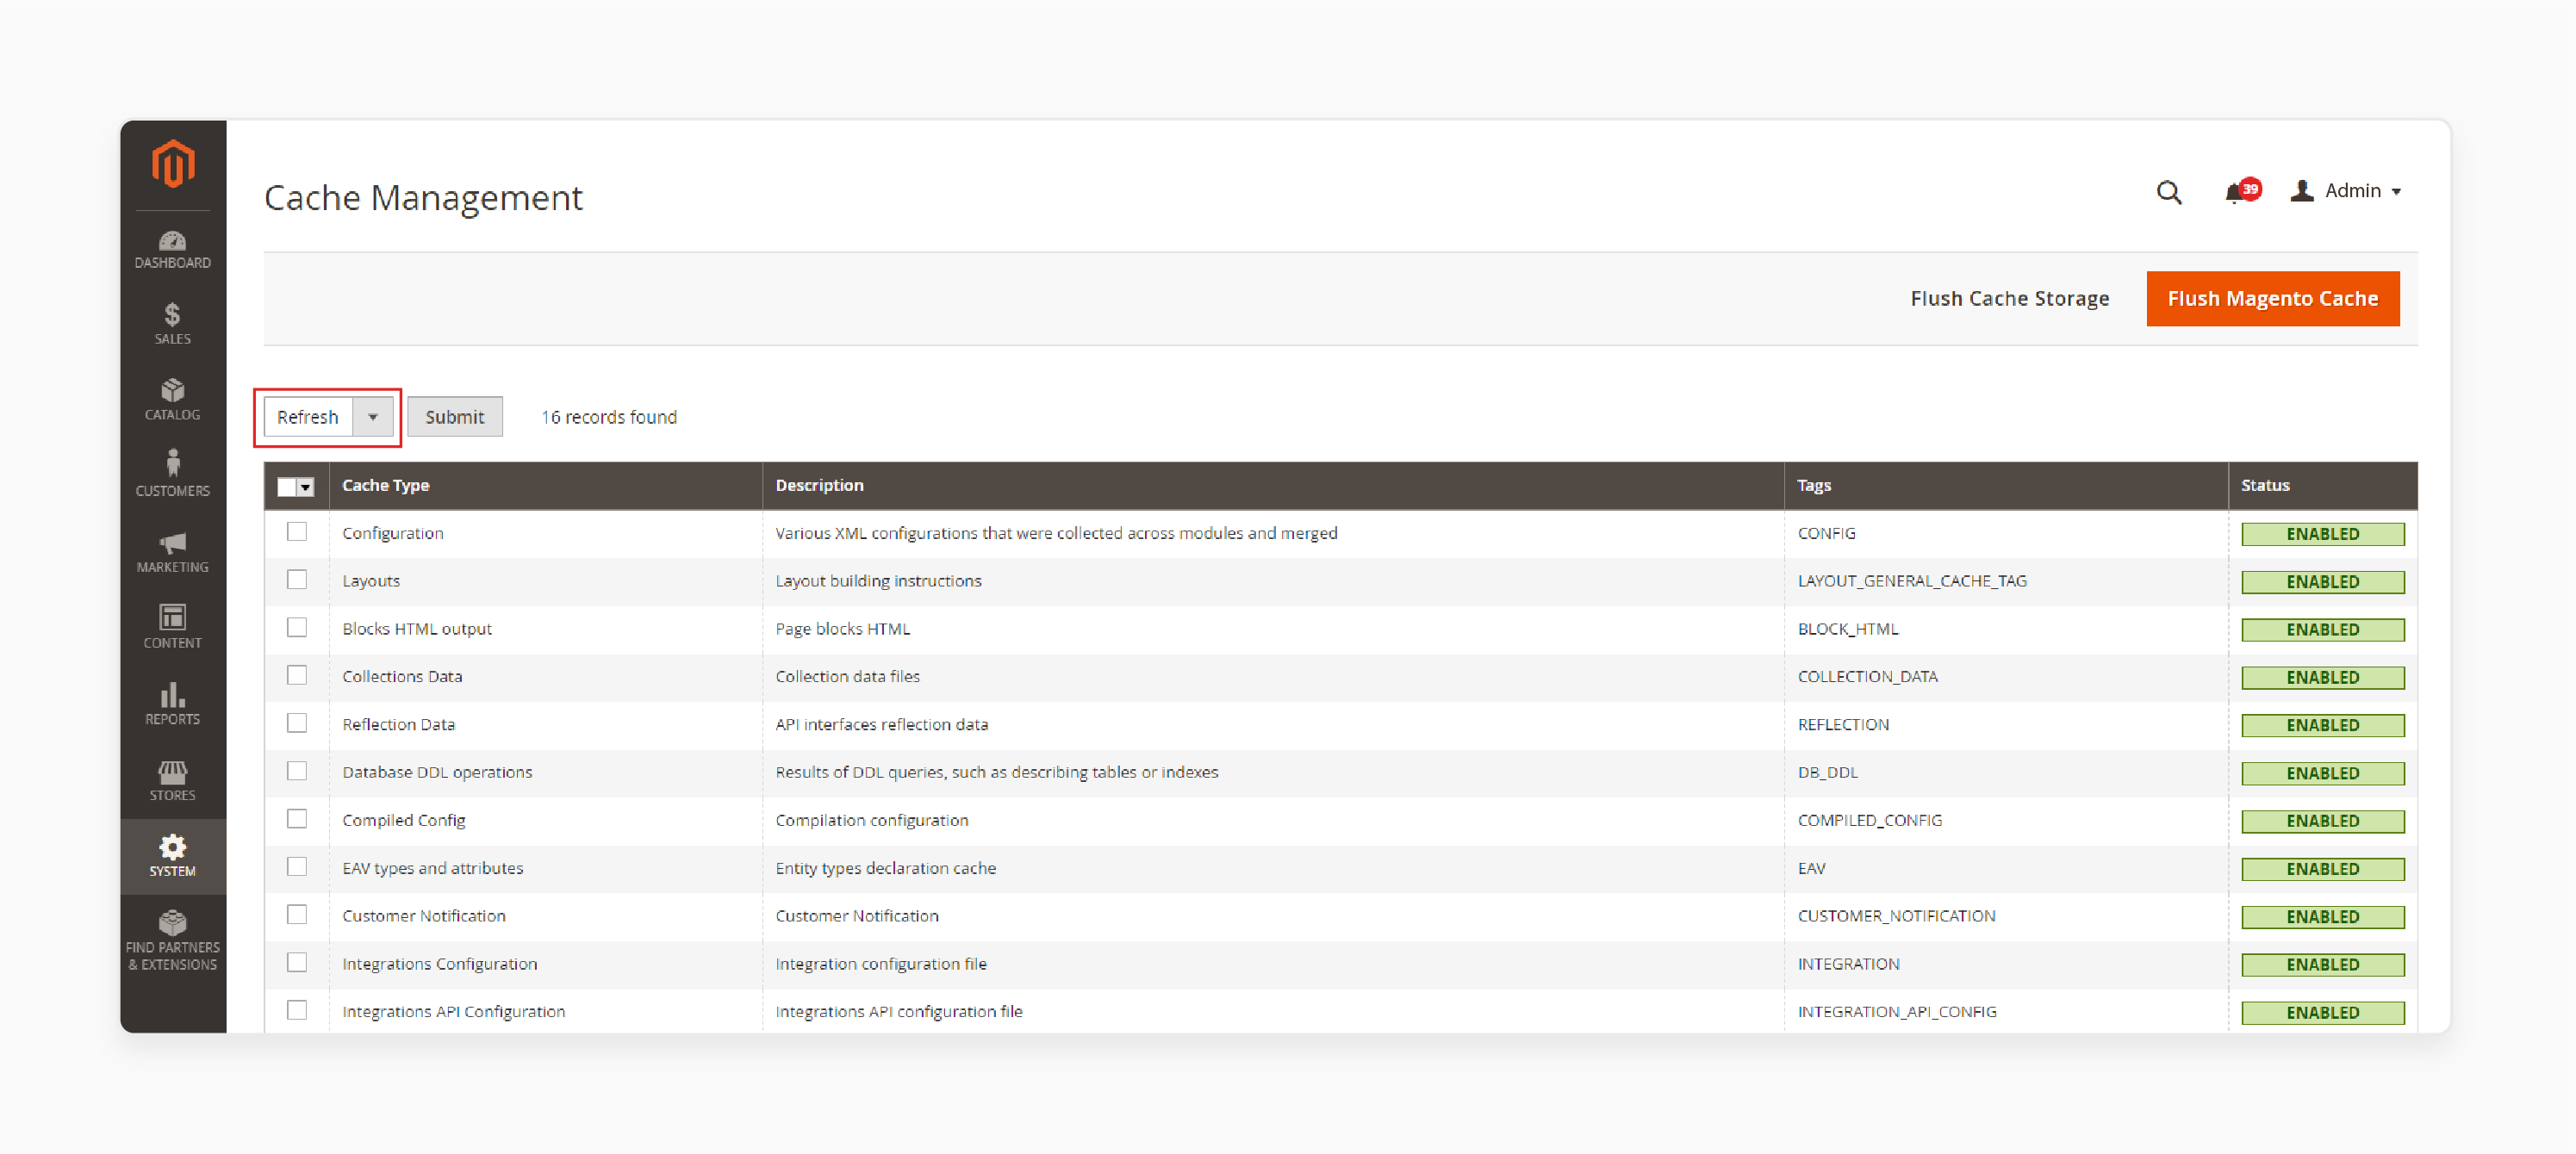Click the ENABLED status for Compiled Config
Viewport: 2576px width, 1154px height.
tap(2322, 821)
